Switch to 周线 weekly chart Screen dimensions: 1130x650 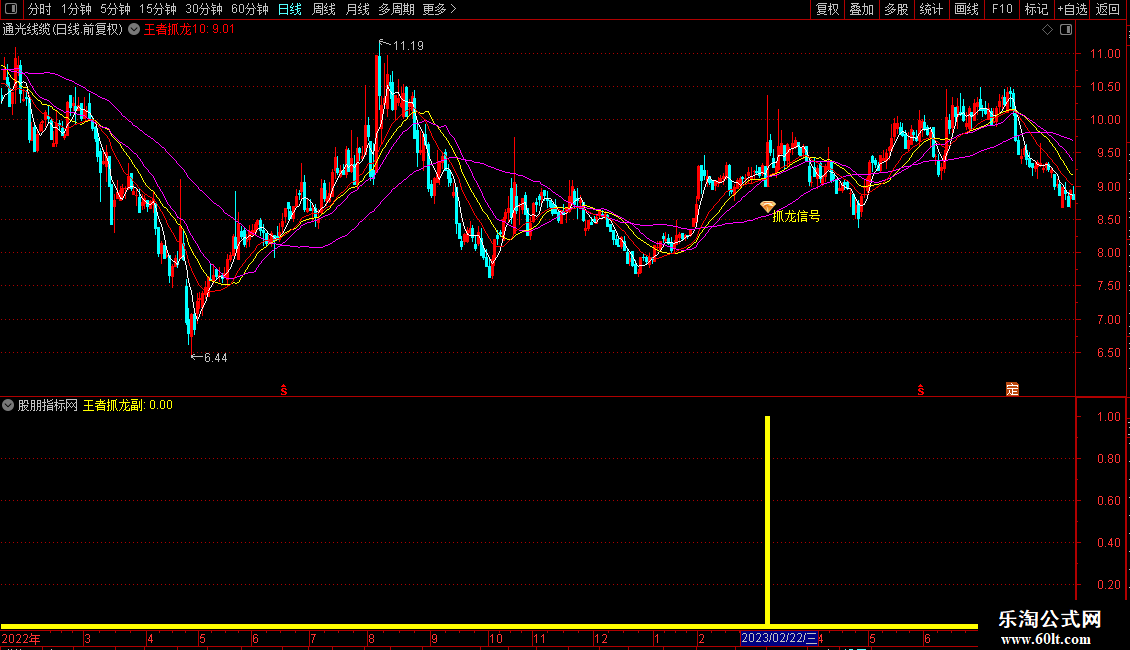tap(324, 9)
